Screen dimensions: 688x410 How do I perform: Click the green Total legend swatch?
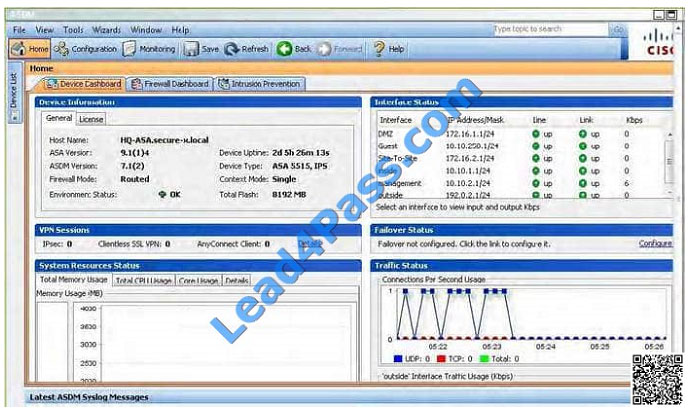tap(484, 359)
